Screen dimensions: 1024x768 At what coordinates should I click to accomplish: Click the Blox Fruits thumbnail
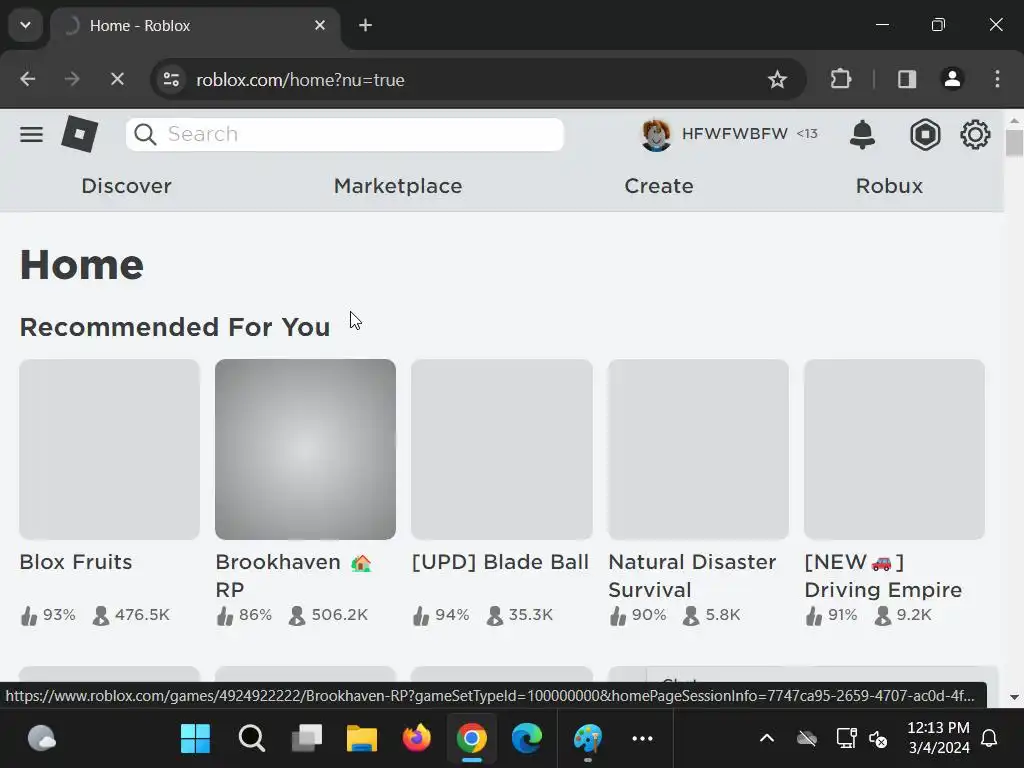click(x=109, y=449)
